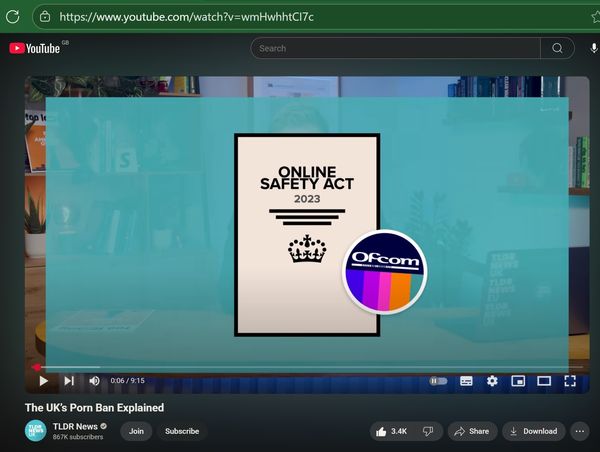Click the video title 'The UK's Porn Ban Explained'

pyautogui.click(x=95, y=408)
